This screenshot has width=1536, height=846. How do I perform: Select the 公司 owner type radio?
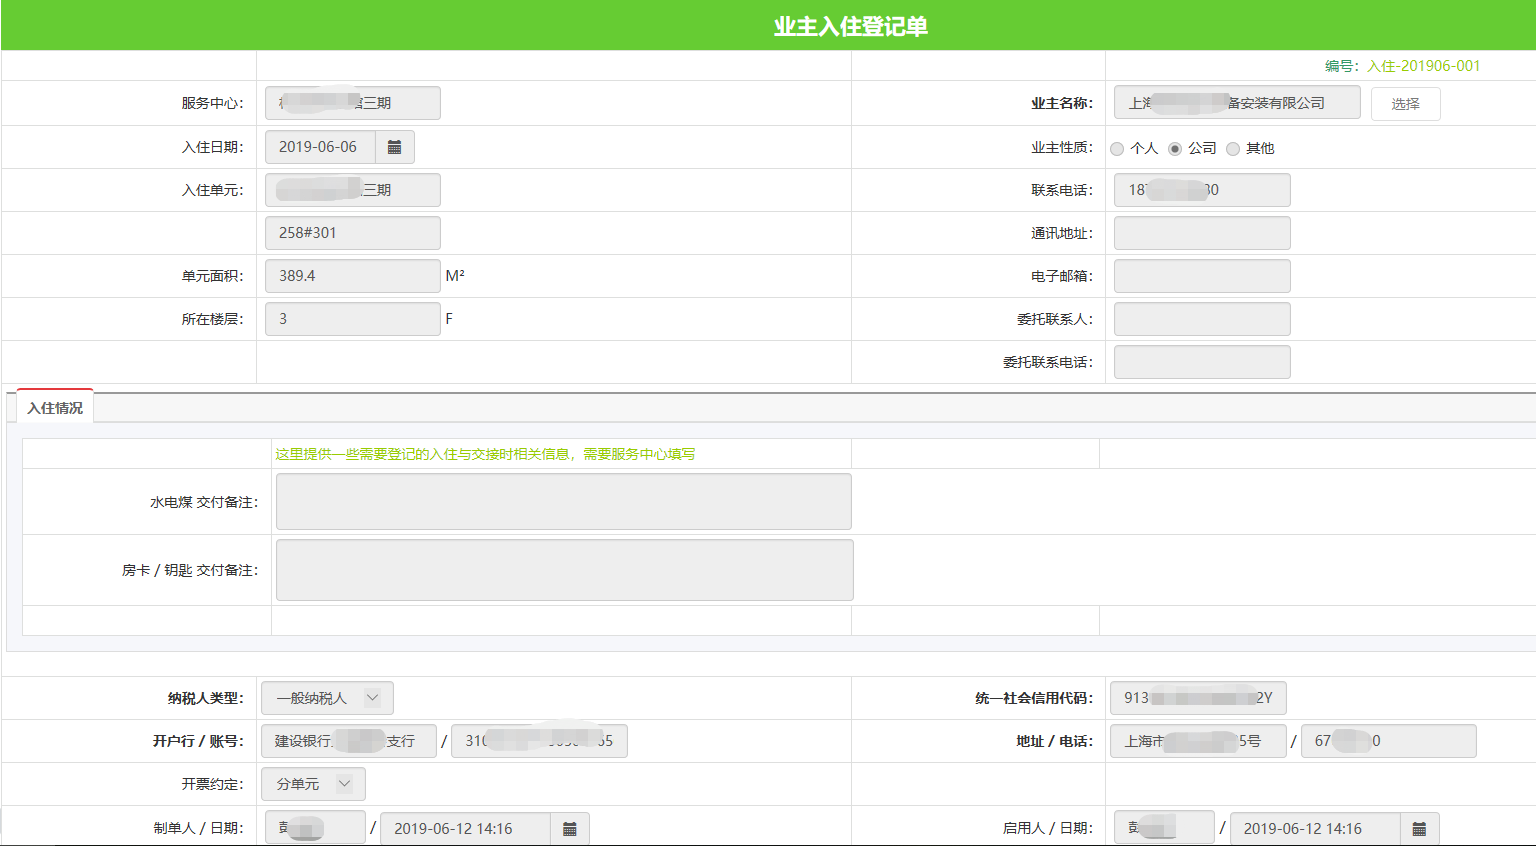1175,149
